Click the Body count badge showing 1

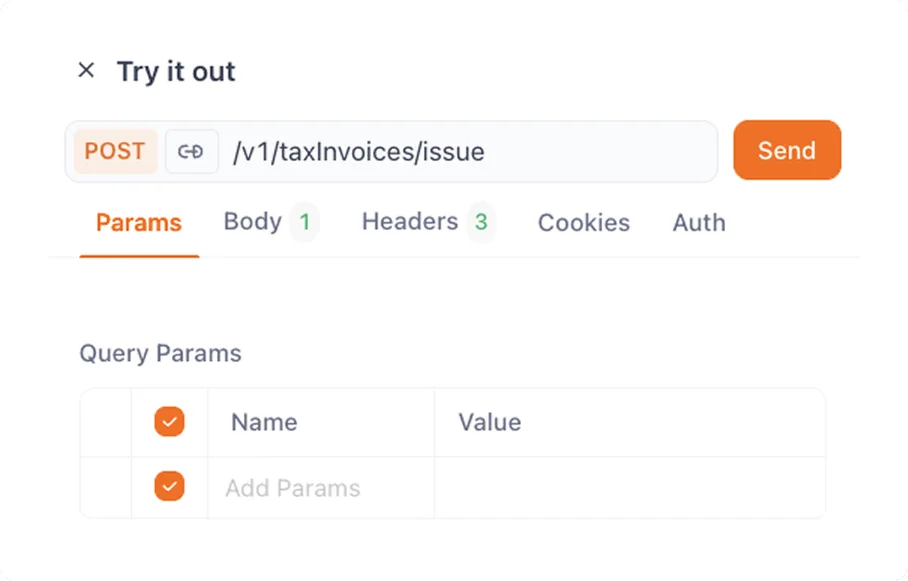coord(304,222)
